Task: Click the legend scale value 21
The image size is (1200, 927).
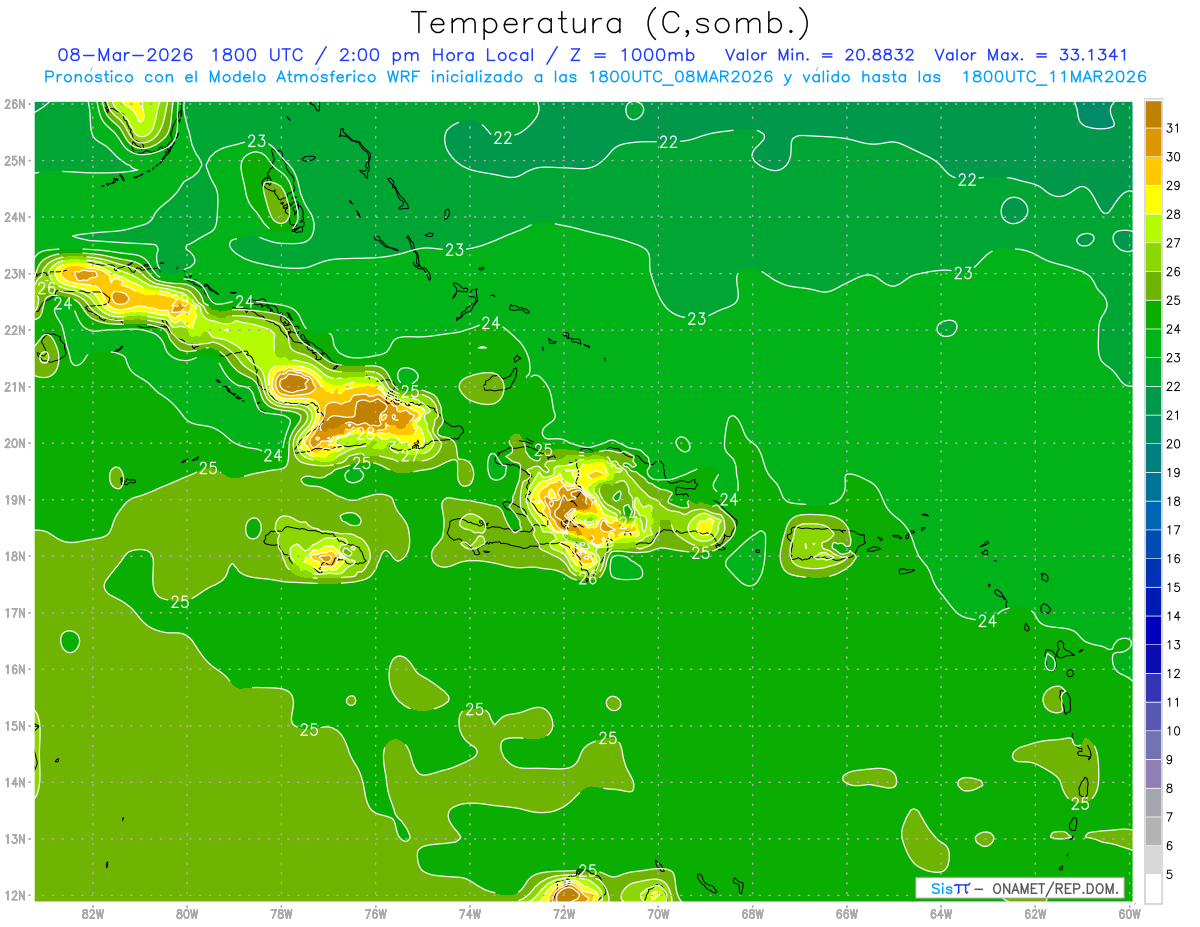Action: click(x=1173, y=415)
